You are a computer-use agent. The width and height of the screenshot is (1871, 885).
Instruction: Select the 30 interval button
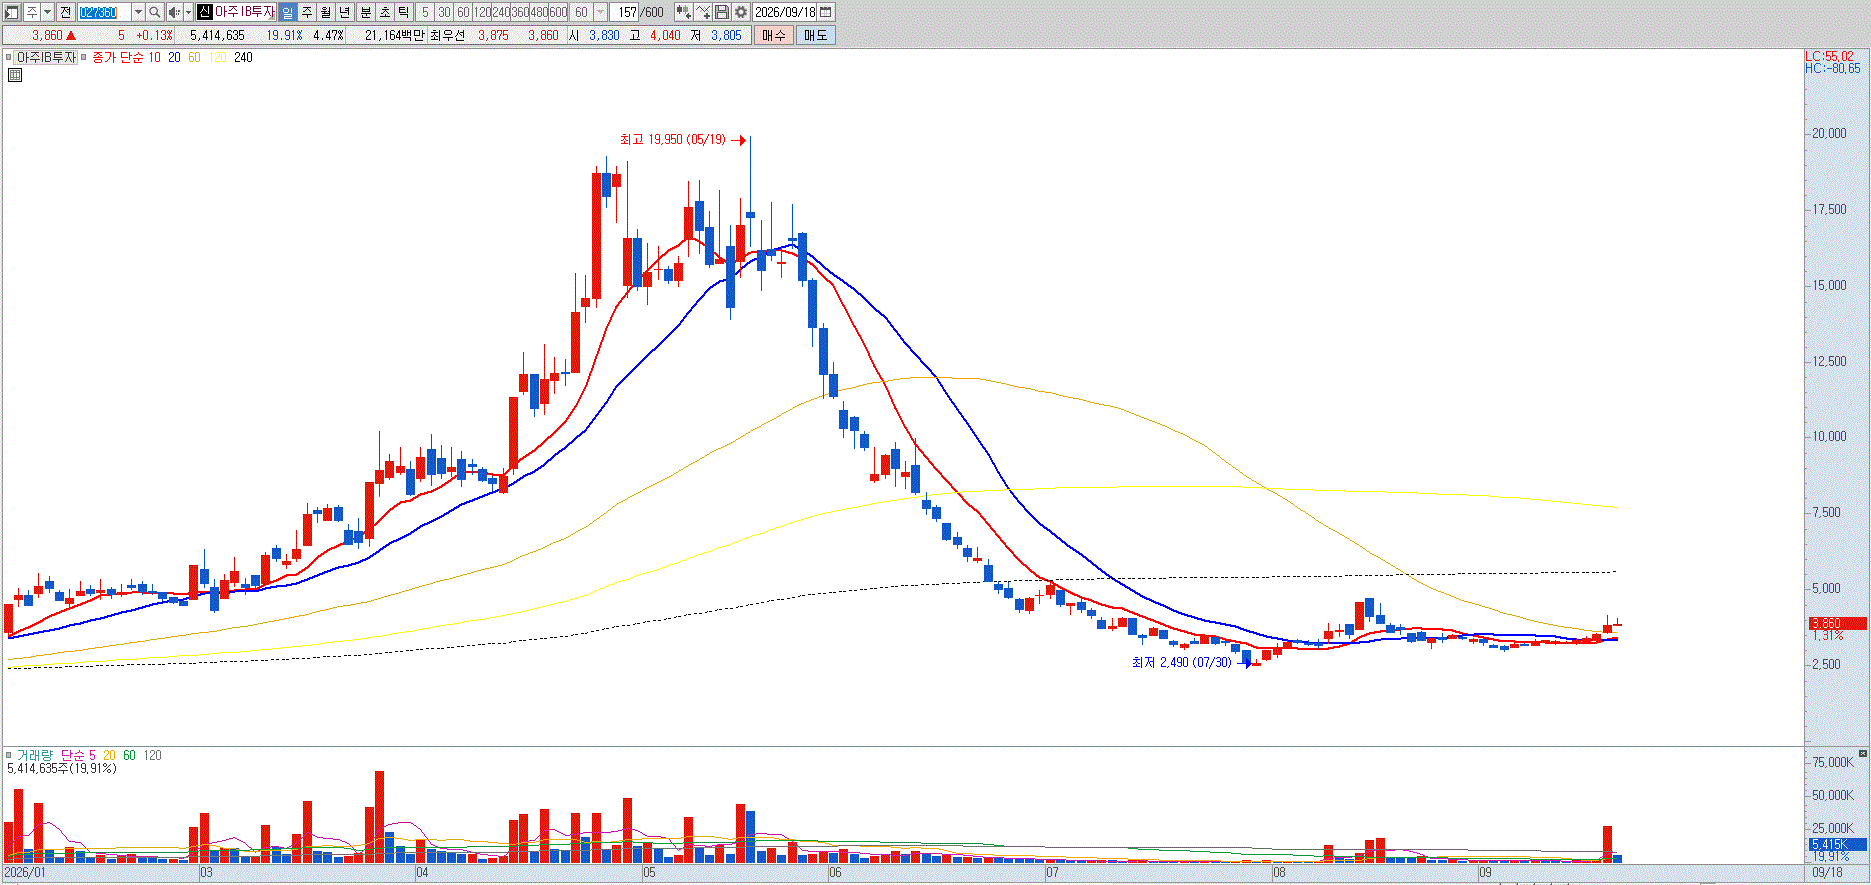pos(444,12)
